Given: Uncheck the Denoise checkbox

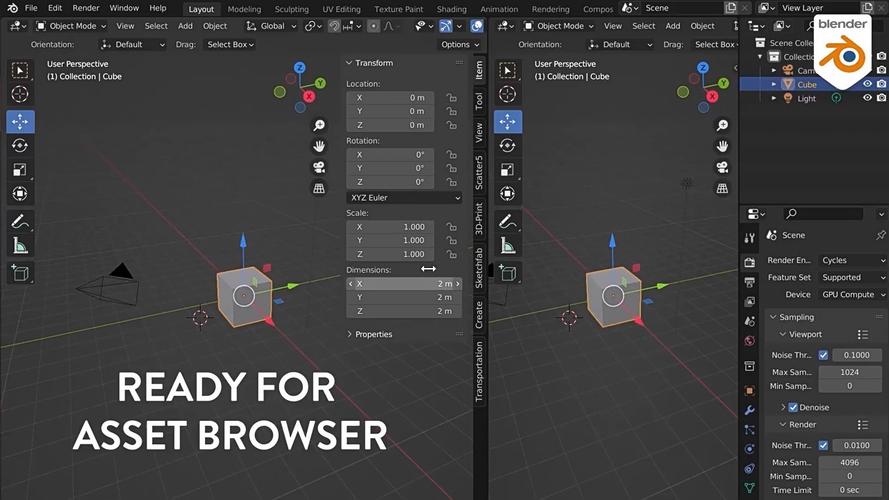Looking at the screenshot, I should click(793, 408).
